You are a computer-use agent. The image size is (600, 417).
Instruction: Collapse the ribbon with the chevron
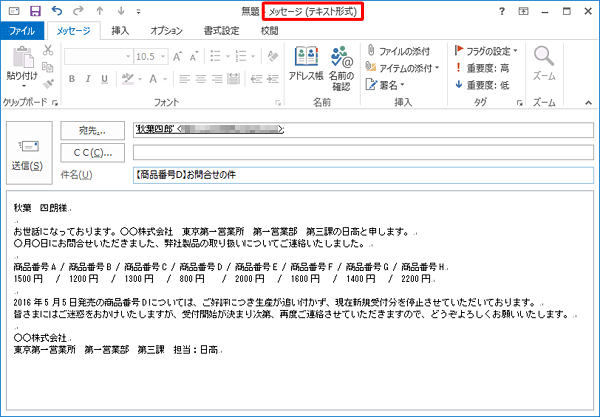(588, 103)
